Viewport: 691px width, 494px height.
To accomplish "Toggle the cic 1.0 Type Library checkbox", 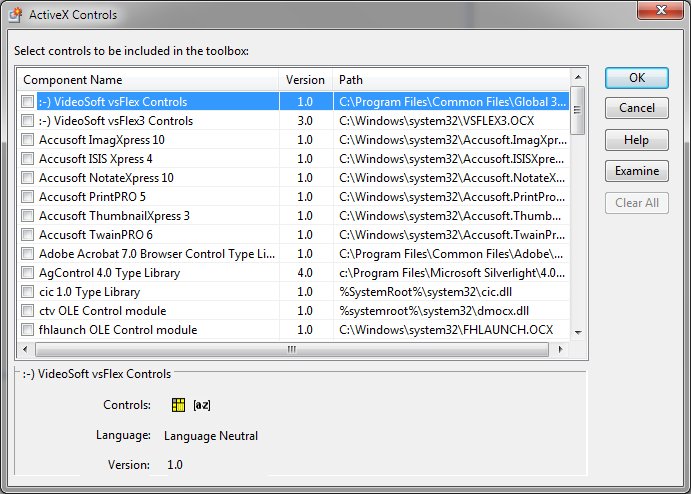I will [x=28, y=292].
